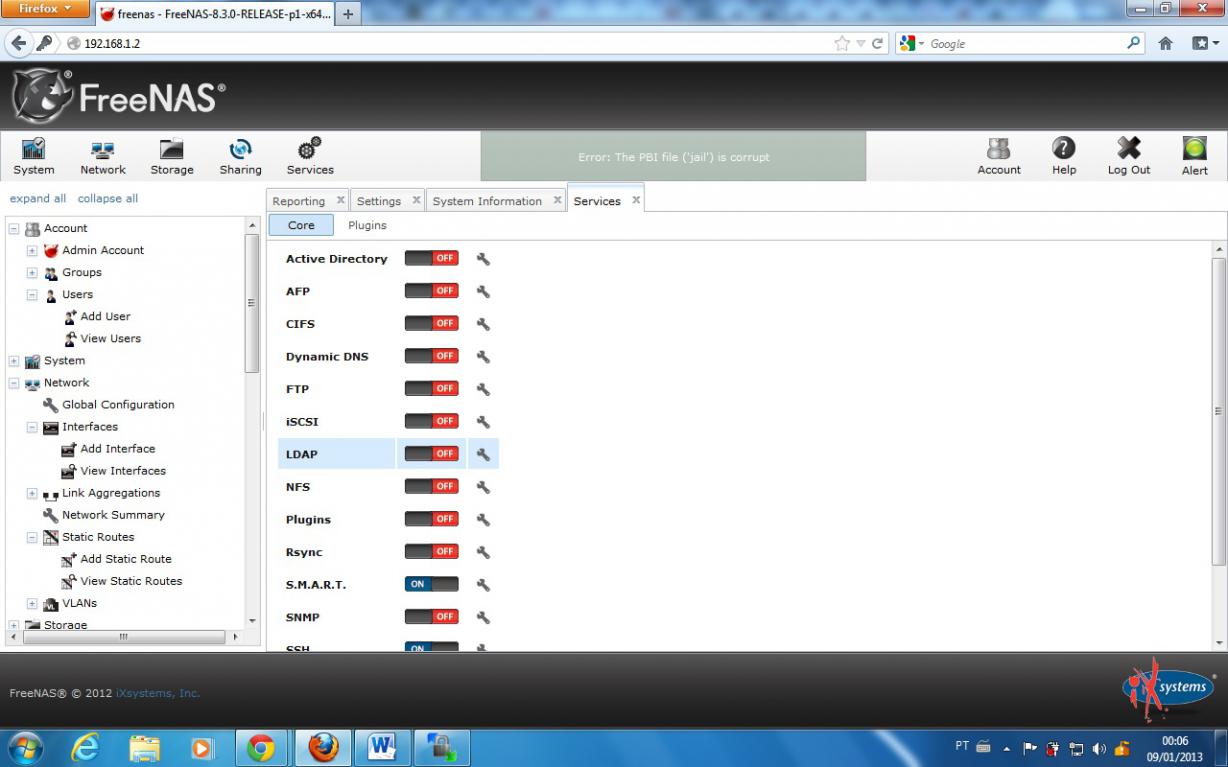Toggle Active Directory service on
Viewport: 1228px width, 767px height.
click(x=431, y=258)
